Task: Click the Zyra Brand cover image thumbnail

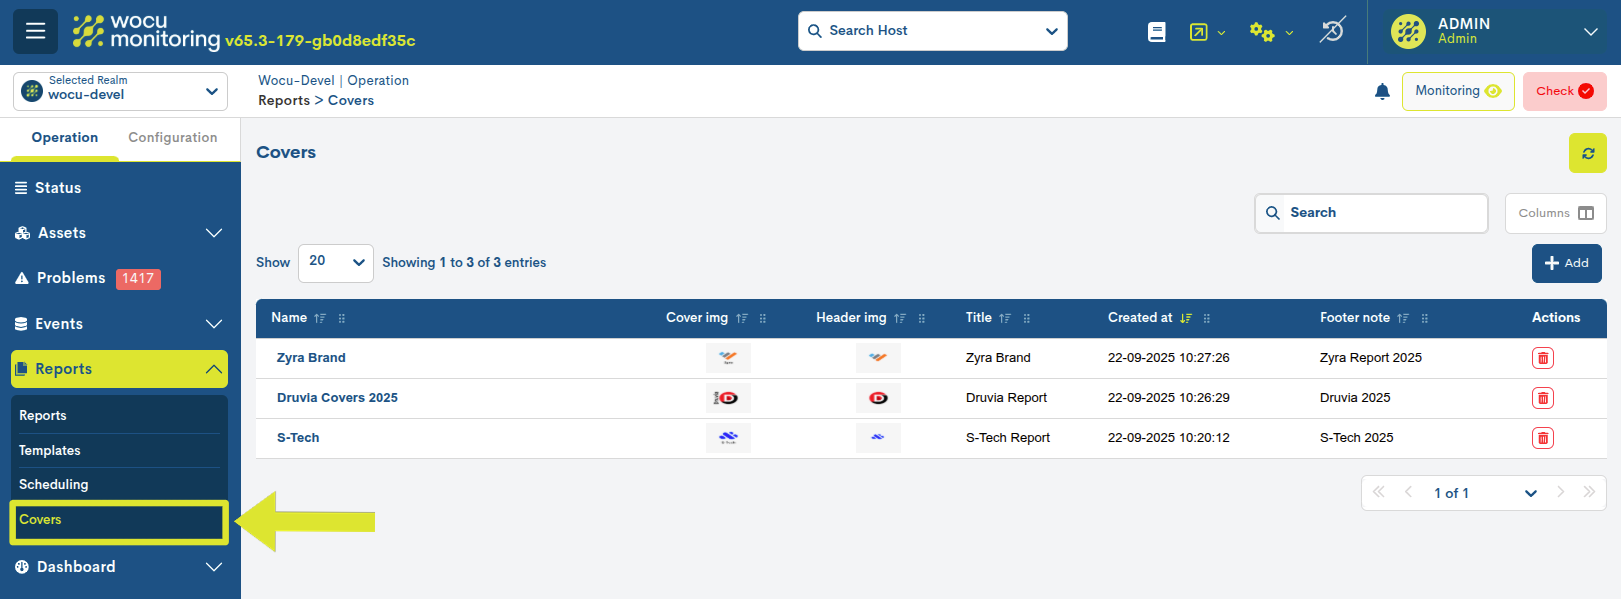Action: (728, 358)
